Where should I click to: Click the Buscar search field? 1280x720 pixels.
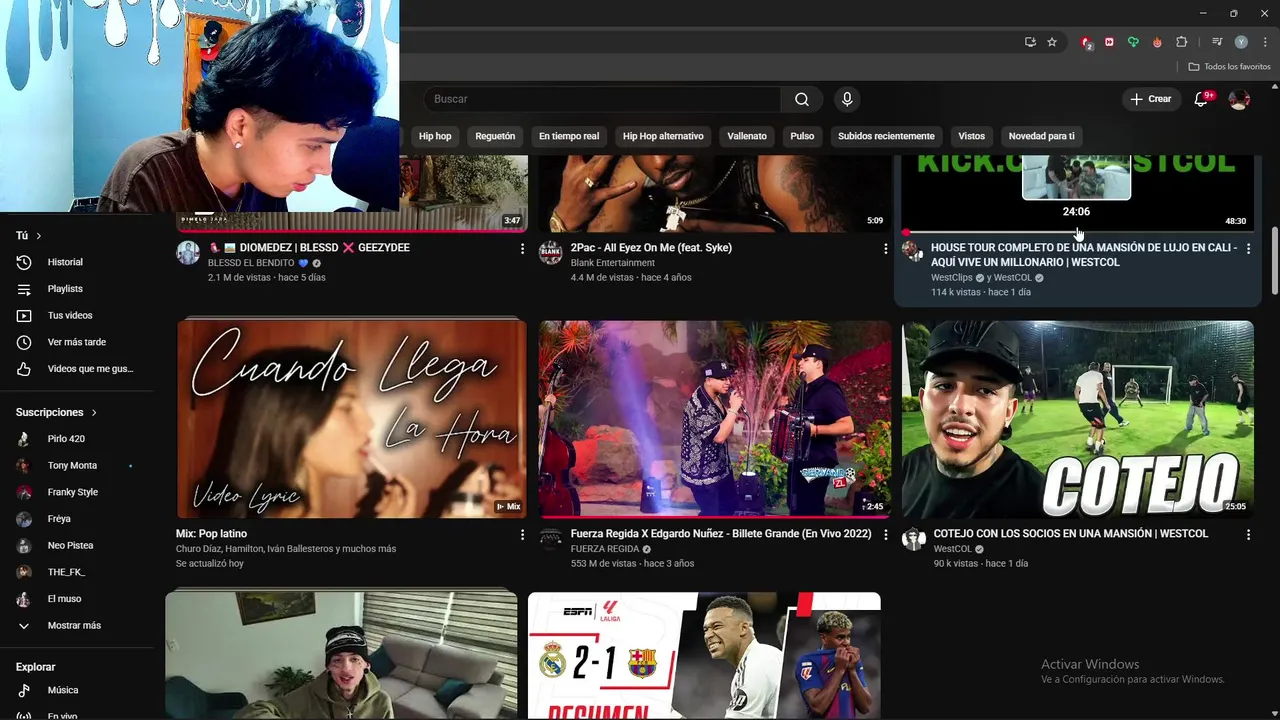coord(603,99)
